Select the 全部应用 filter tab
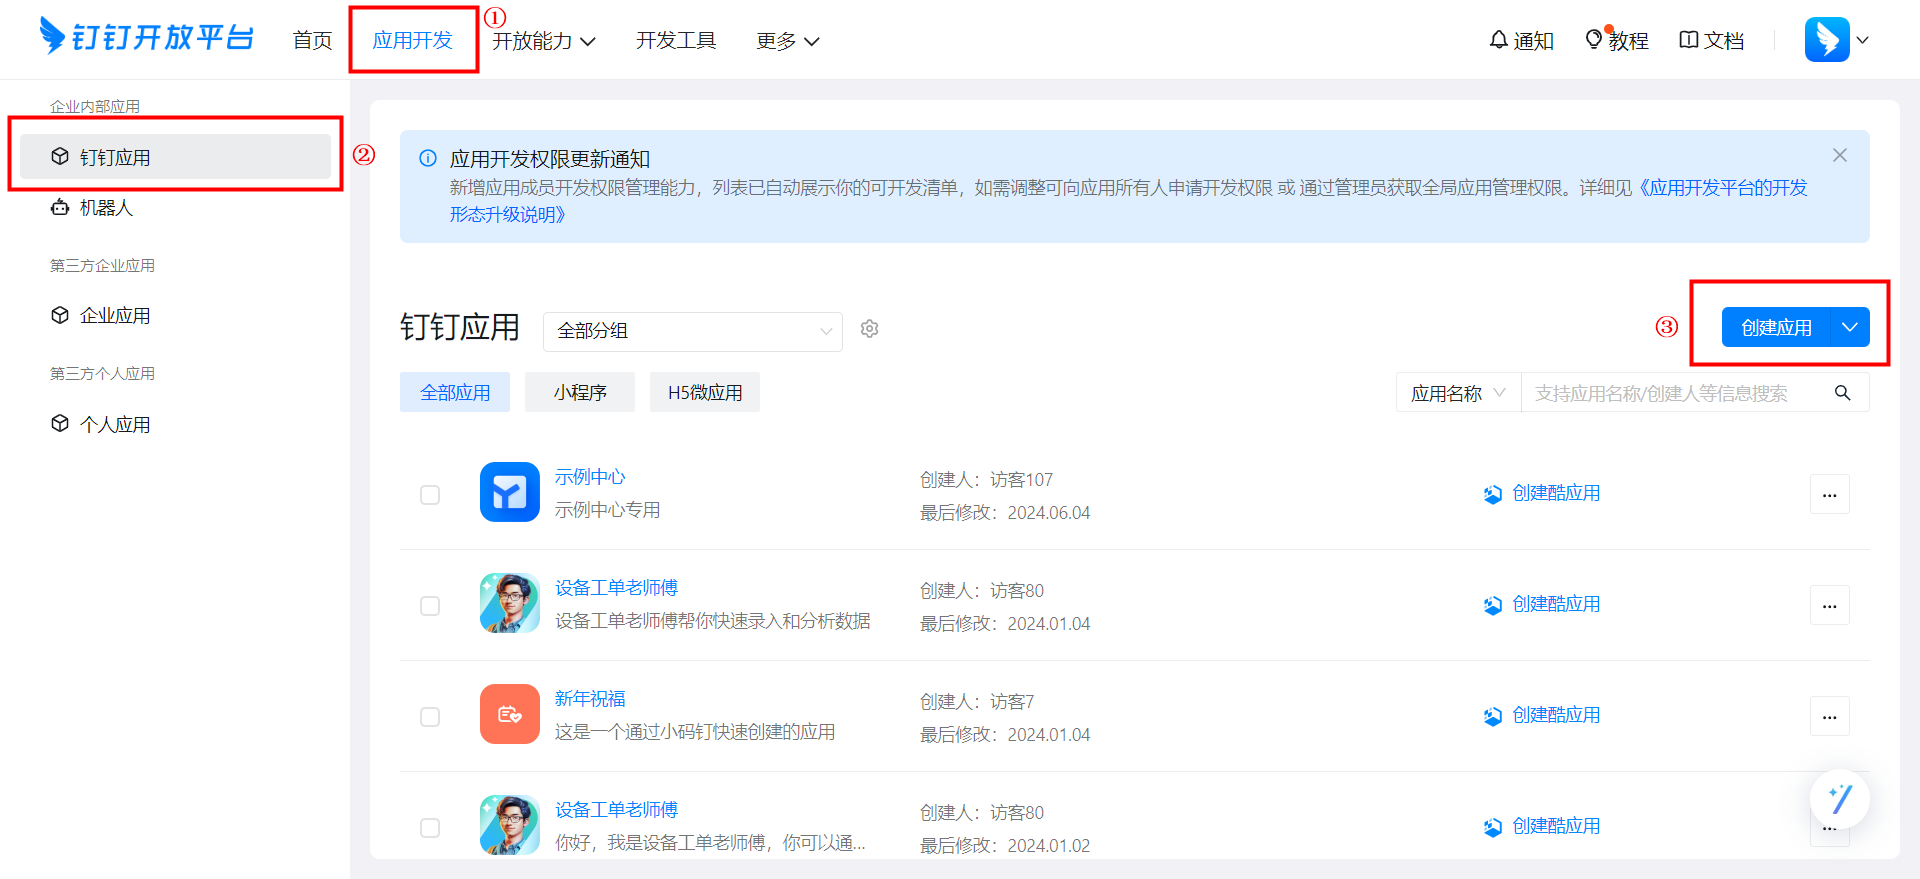1920x879 pixels. [455, 392]
